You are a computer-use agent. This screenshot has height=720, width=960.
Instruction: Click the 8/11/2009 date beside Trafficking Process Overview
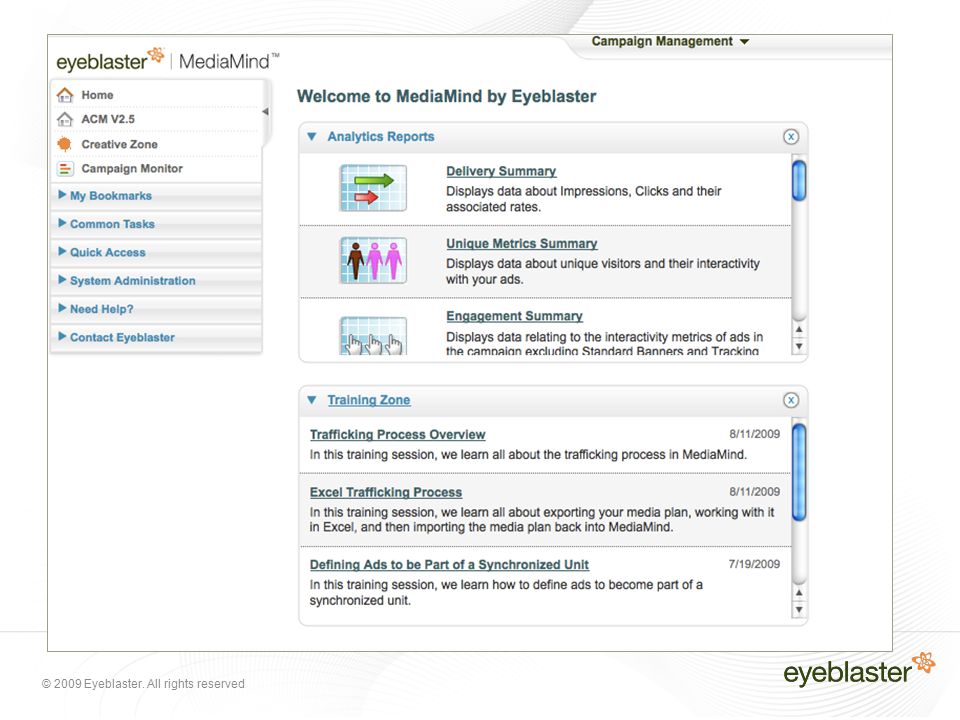[x=754, y=434]
